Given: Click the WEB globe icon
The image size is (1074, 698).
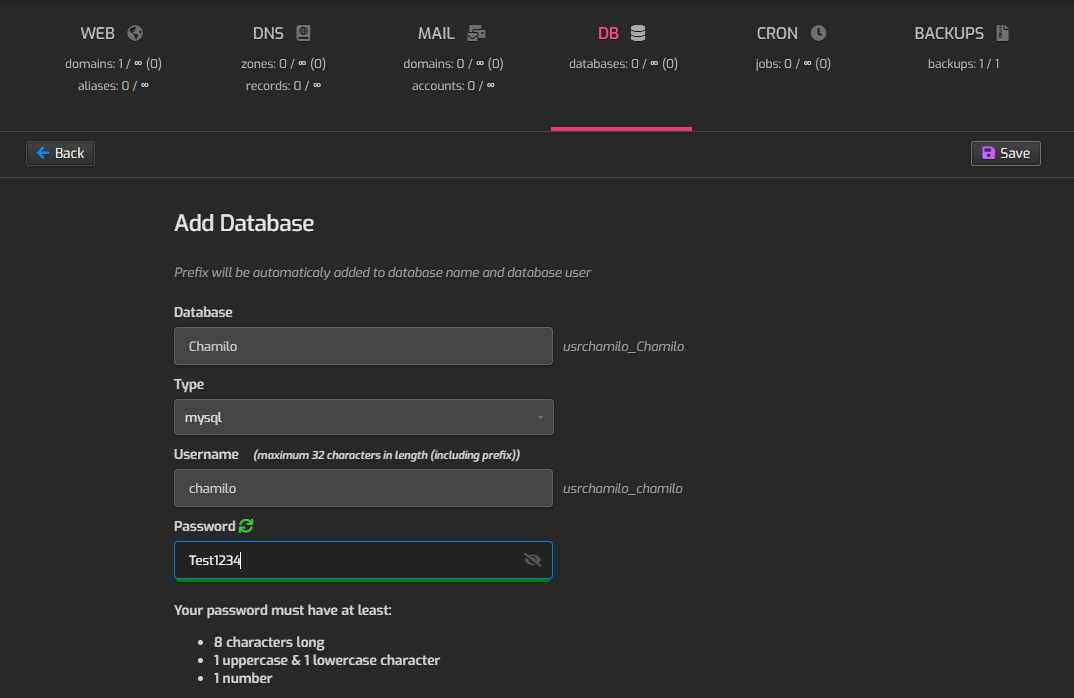Looking at the screenshot, I should coord(136,33).
